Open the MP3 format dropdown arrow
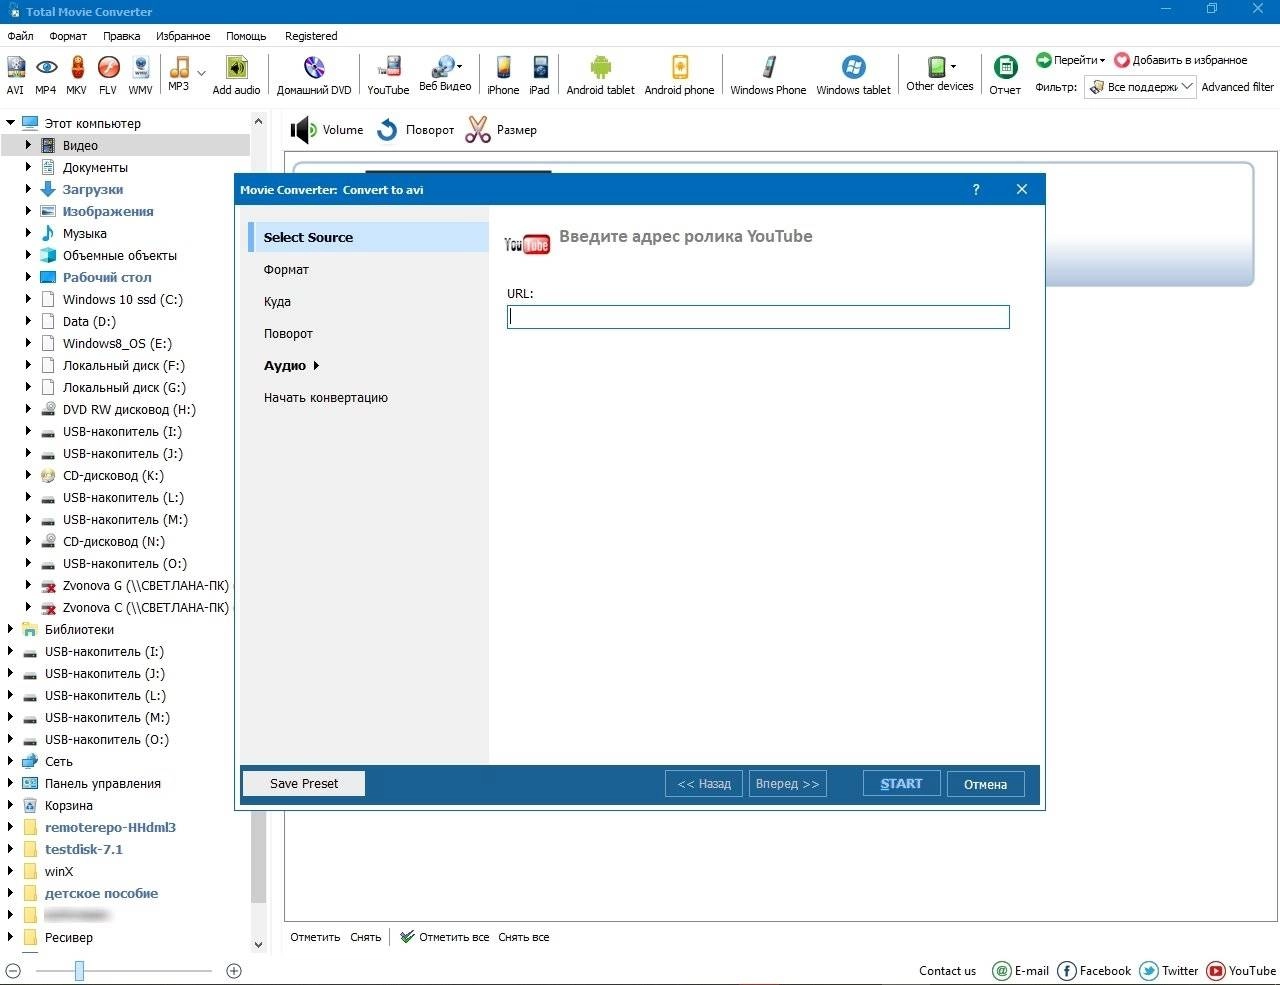 point(202,73)
